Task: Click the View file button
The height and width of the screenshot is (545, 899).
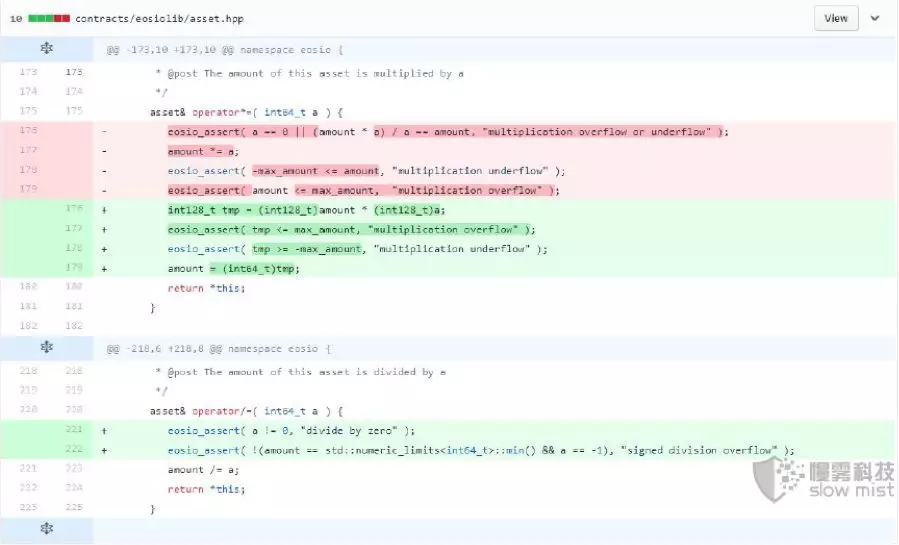Action: coord(836,18)
